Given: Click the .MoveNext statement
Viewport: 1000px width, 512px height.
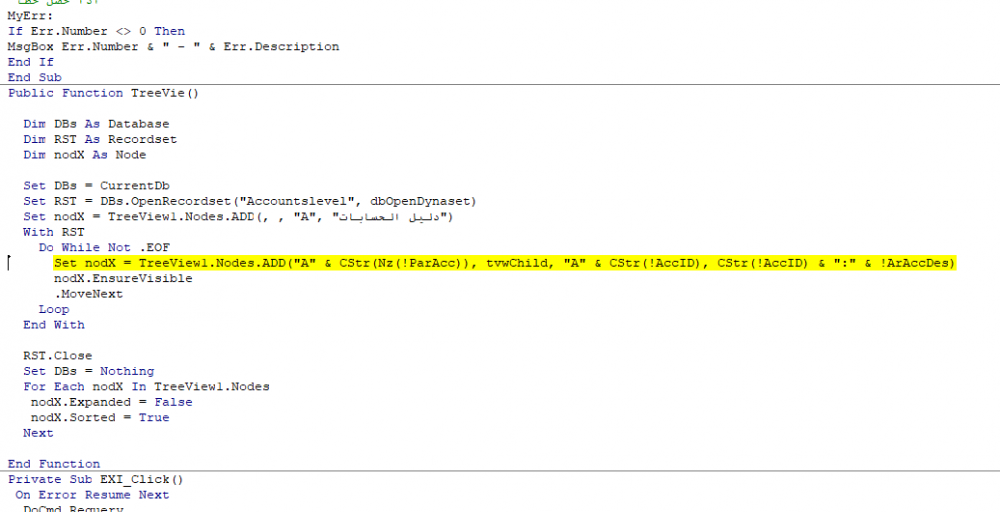Looking at the screenshot, I should (x=89, y=294).
